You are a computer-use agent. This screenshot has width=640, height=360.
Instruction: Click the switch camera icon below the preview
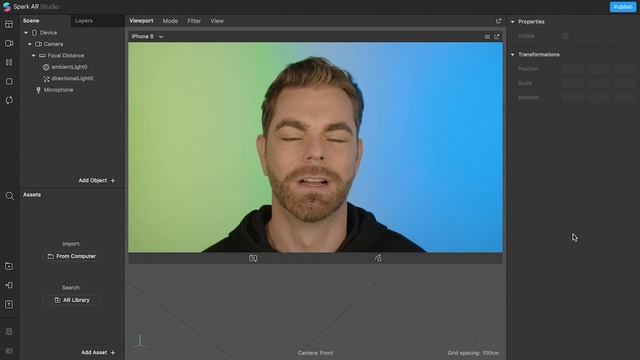[253, 258]
